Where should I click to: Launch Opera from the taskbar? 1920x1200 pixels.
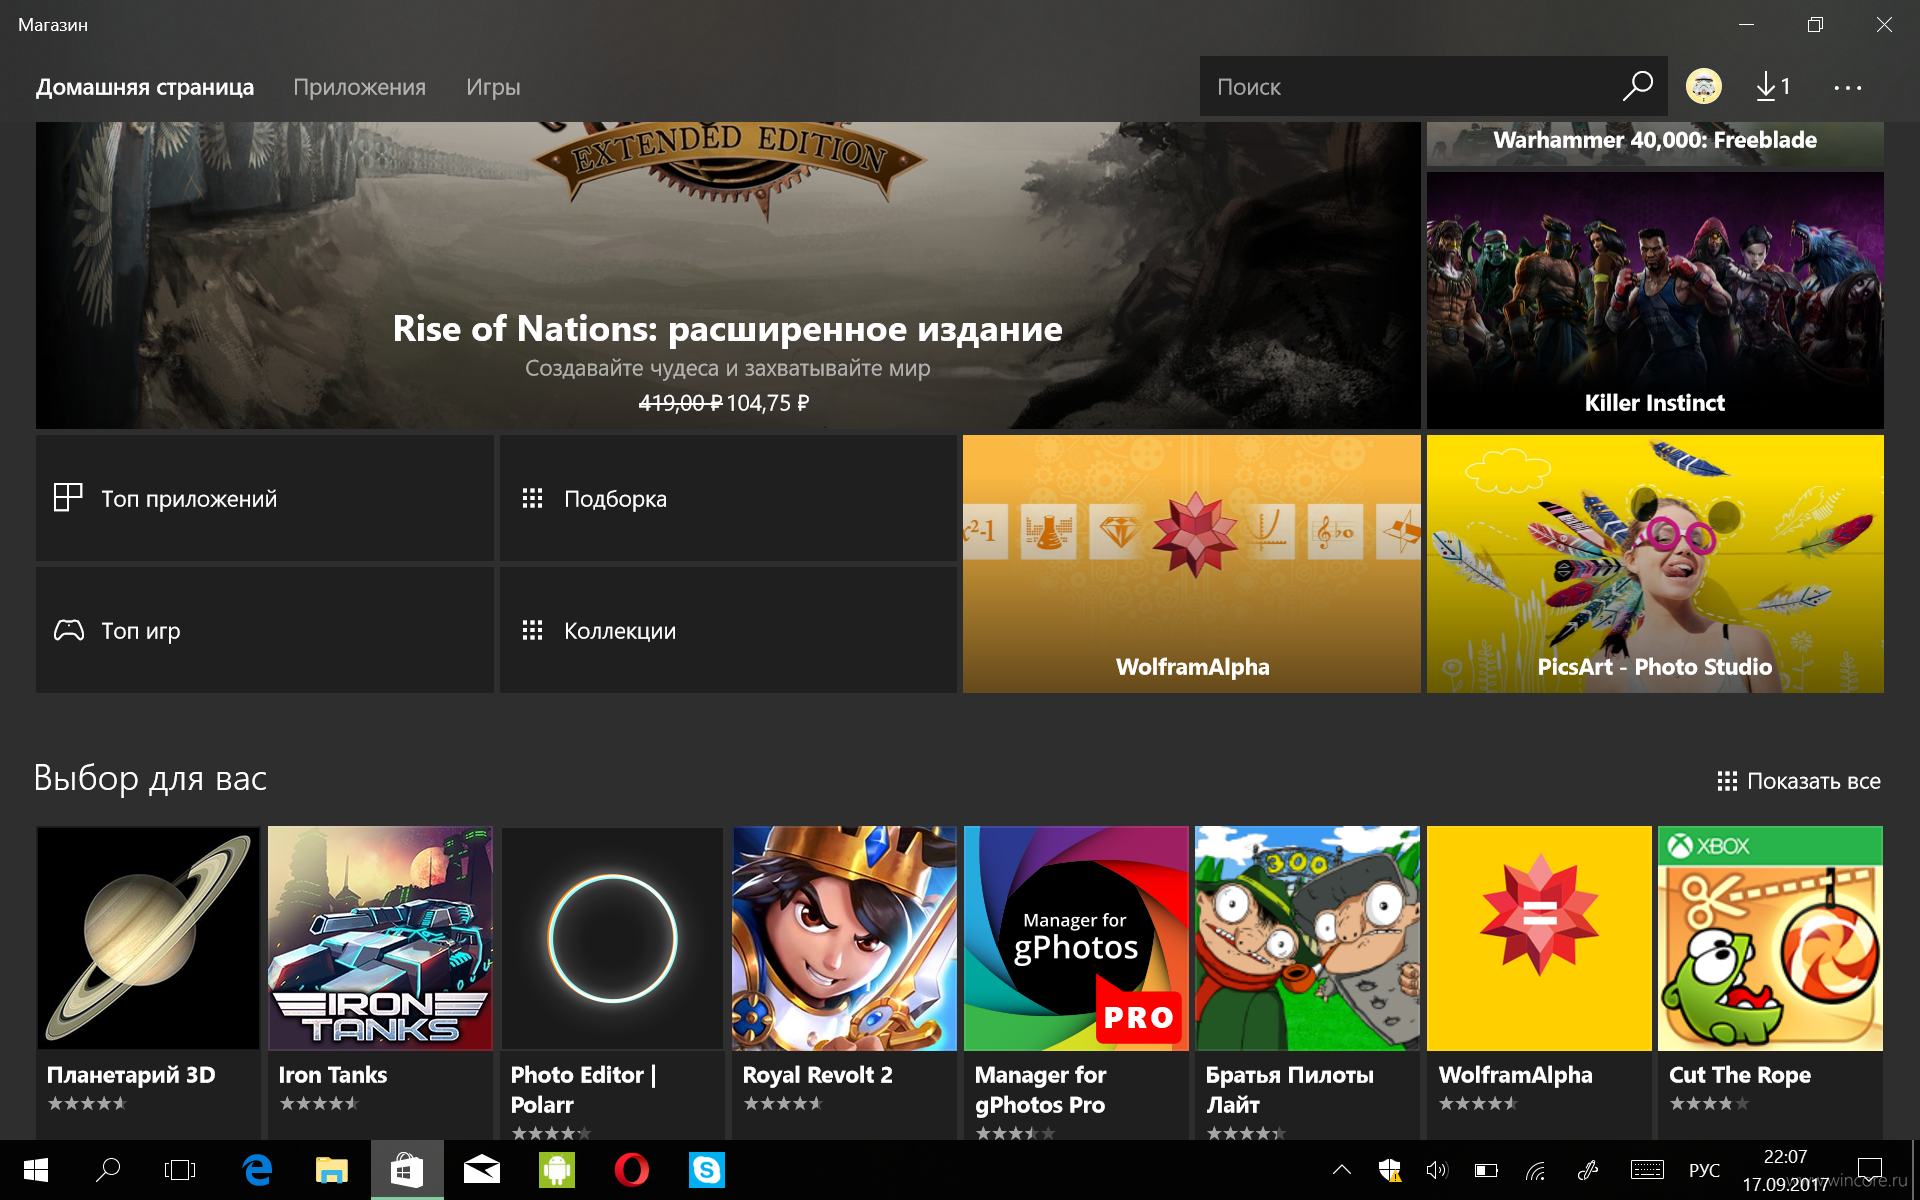click(x=632, y=1170)
